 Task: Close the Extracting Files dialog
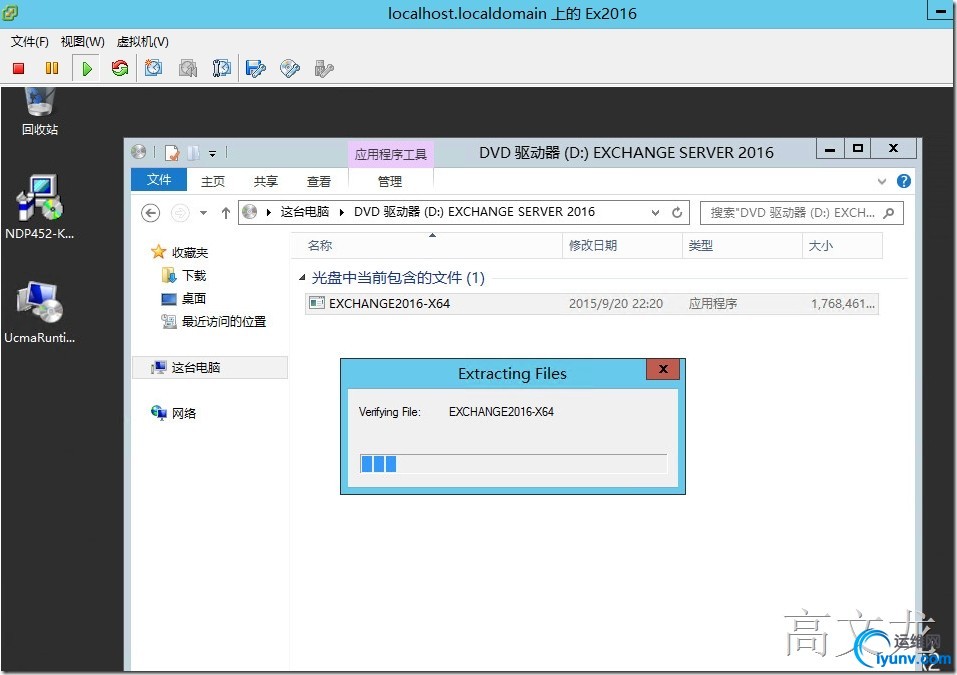coord(663,369)
